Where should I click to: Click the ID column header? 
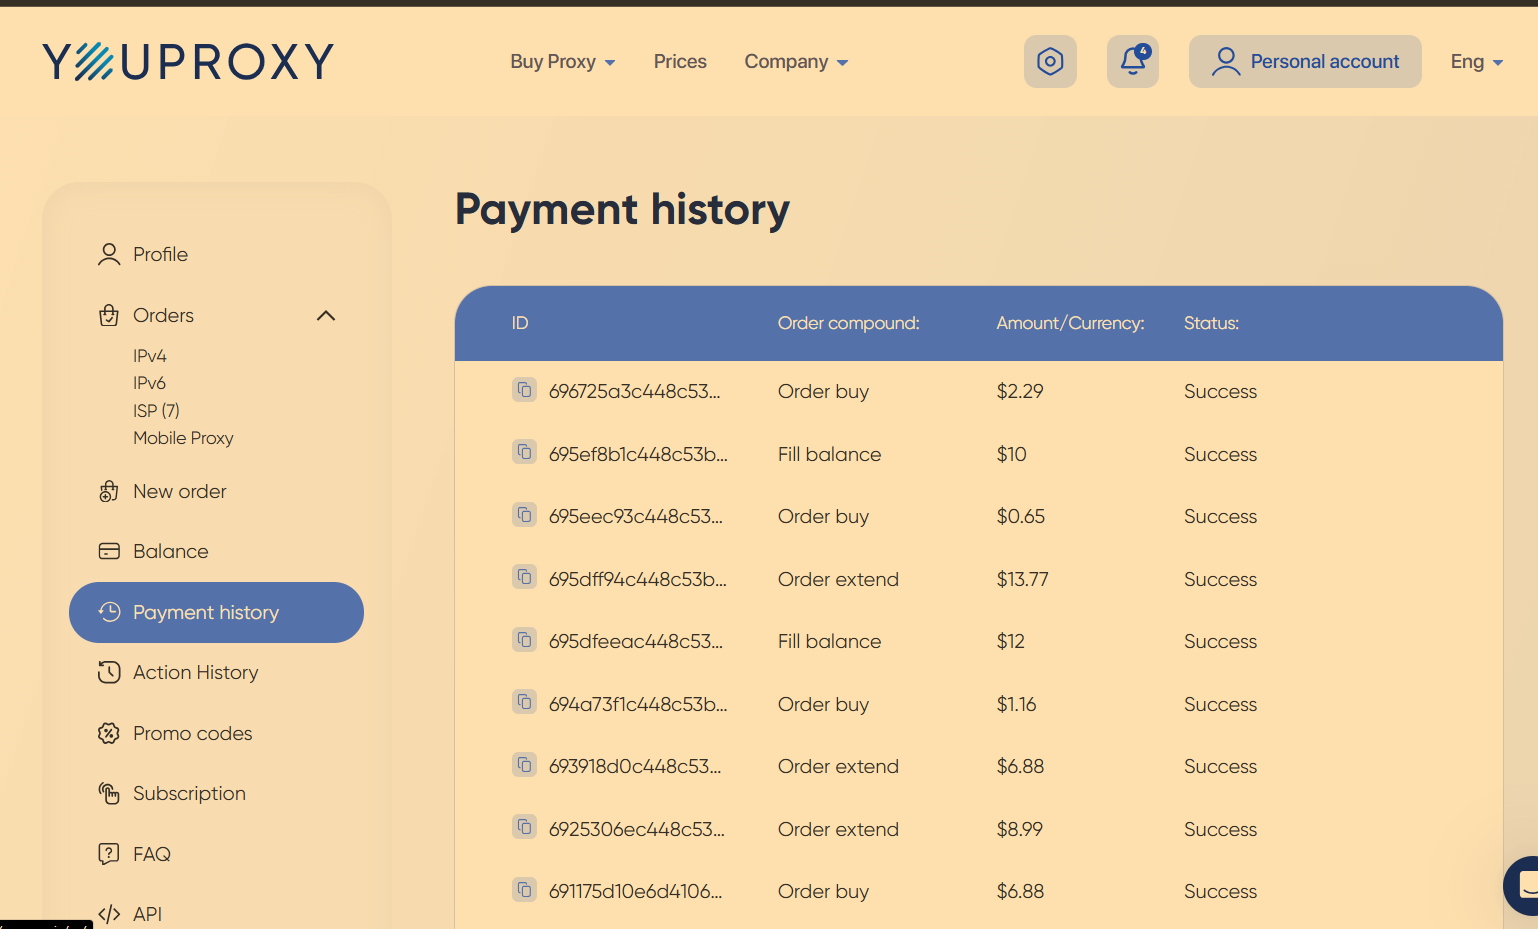coord(520,324)
